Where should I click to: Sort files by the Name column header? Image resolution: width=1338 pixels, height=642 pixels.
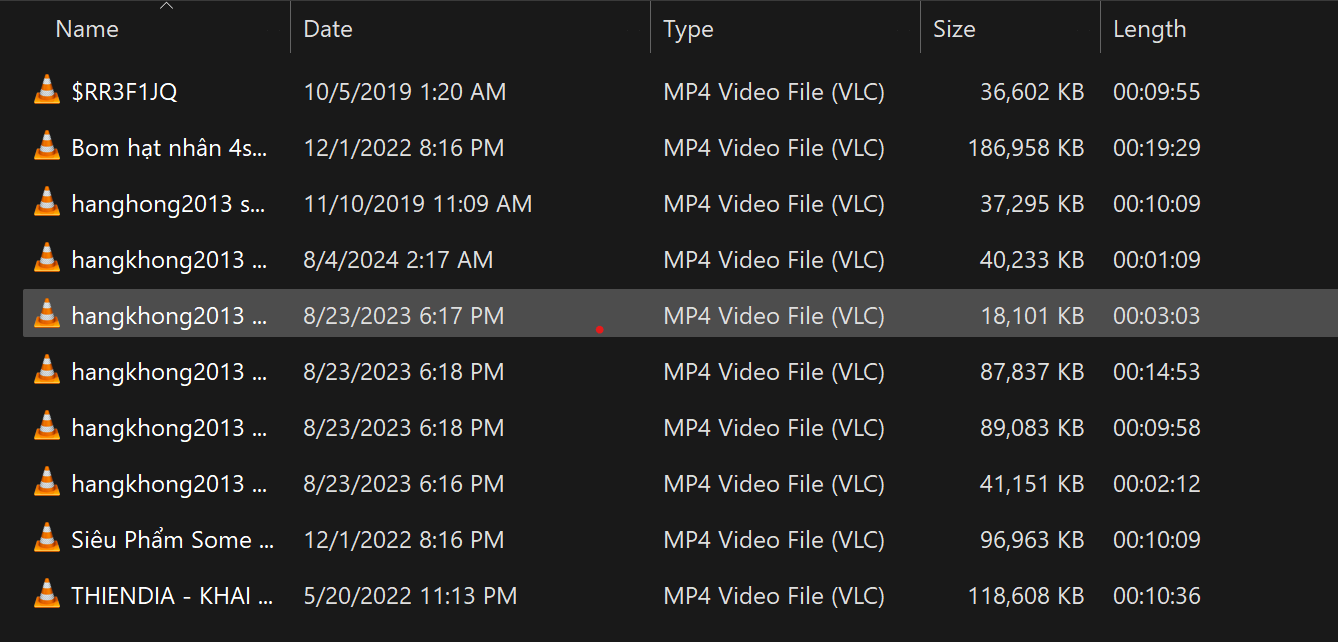tap(87, 29)
